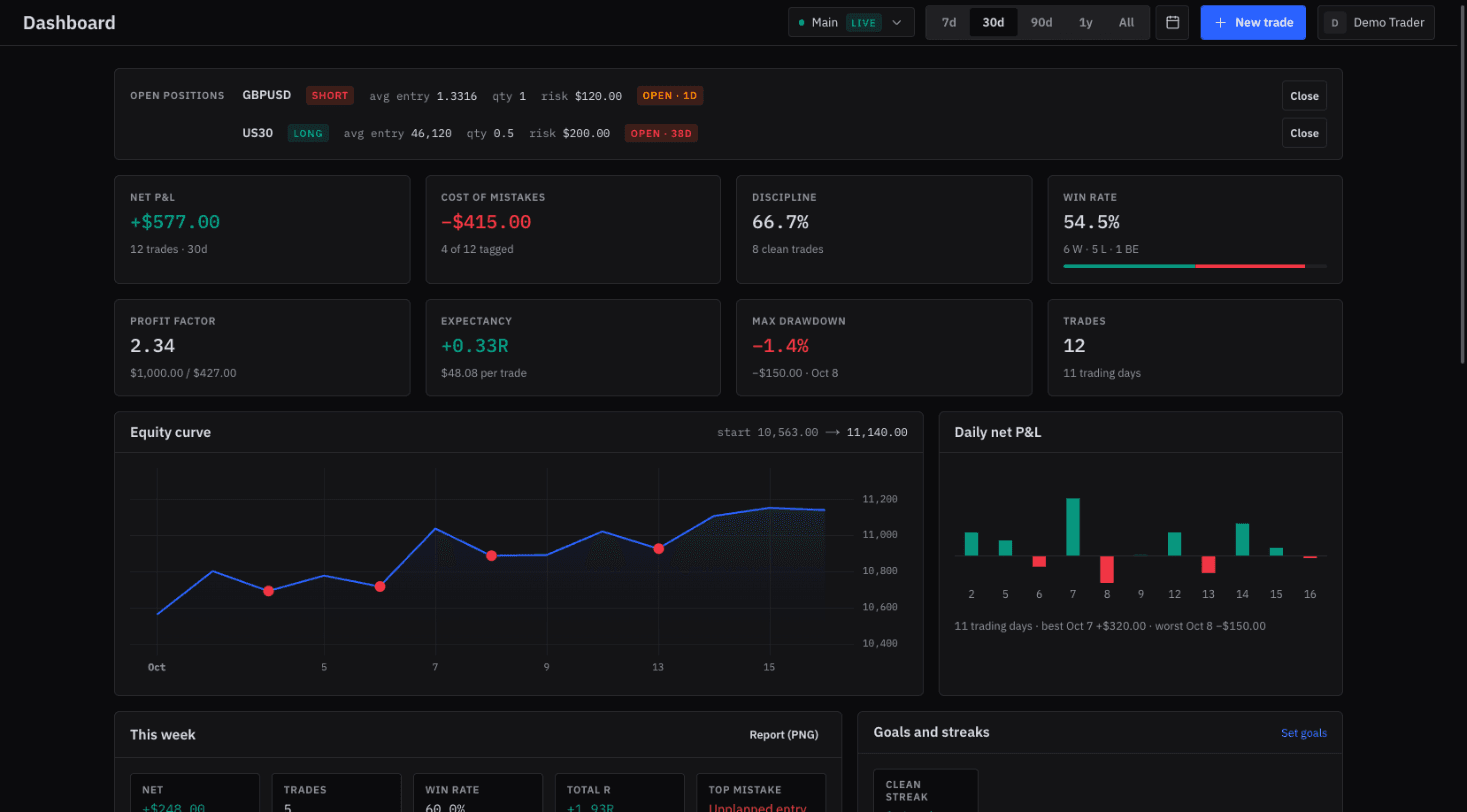Click the "66.7%" Discipline value

coord(780,222)
